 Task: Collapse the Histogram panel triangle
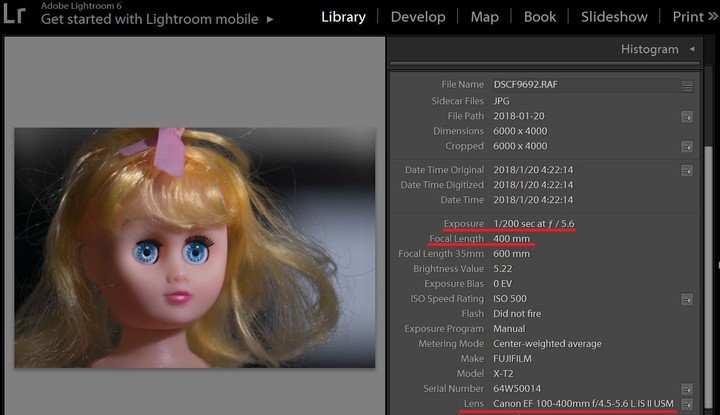[691, 49]
